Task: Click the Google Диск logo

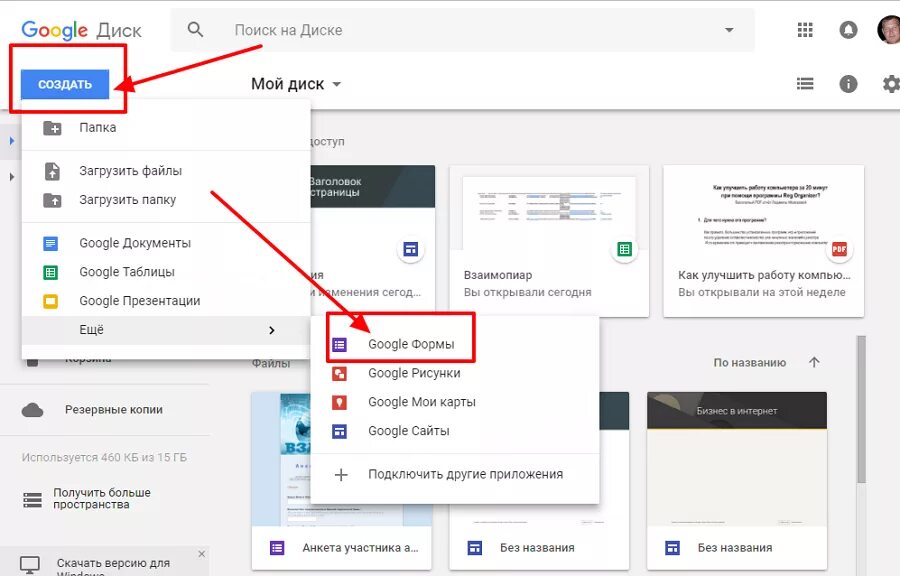Action: pos(81,30)
